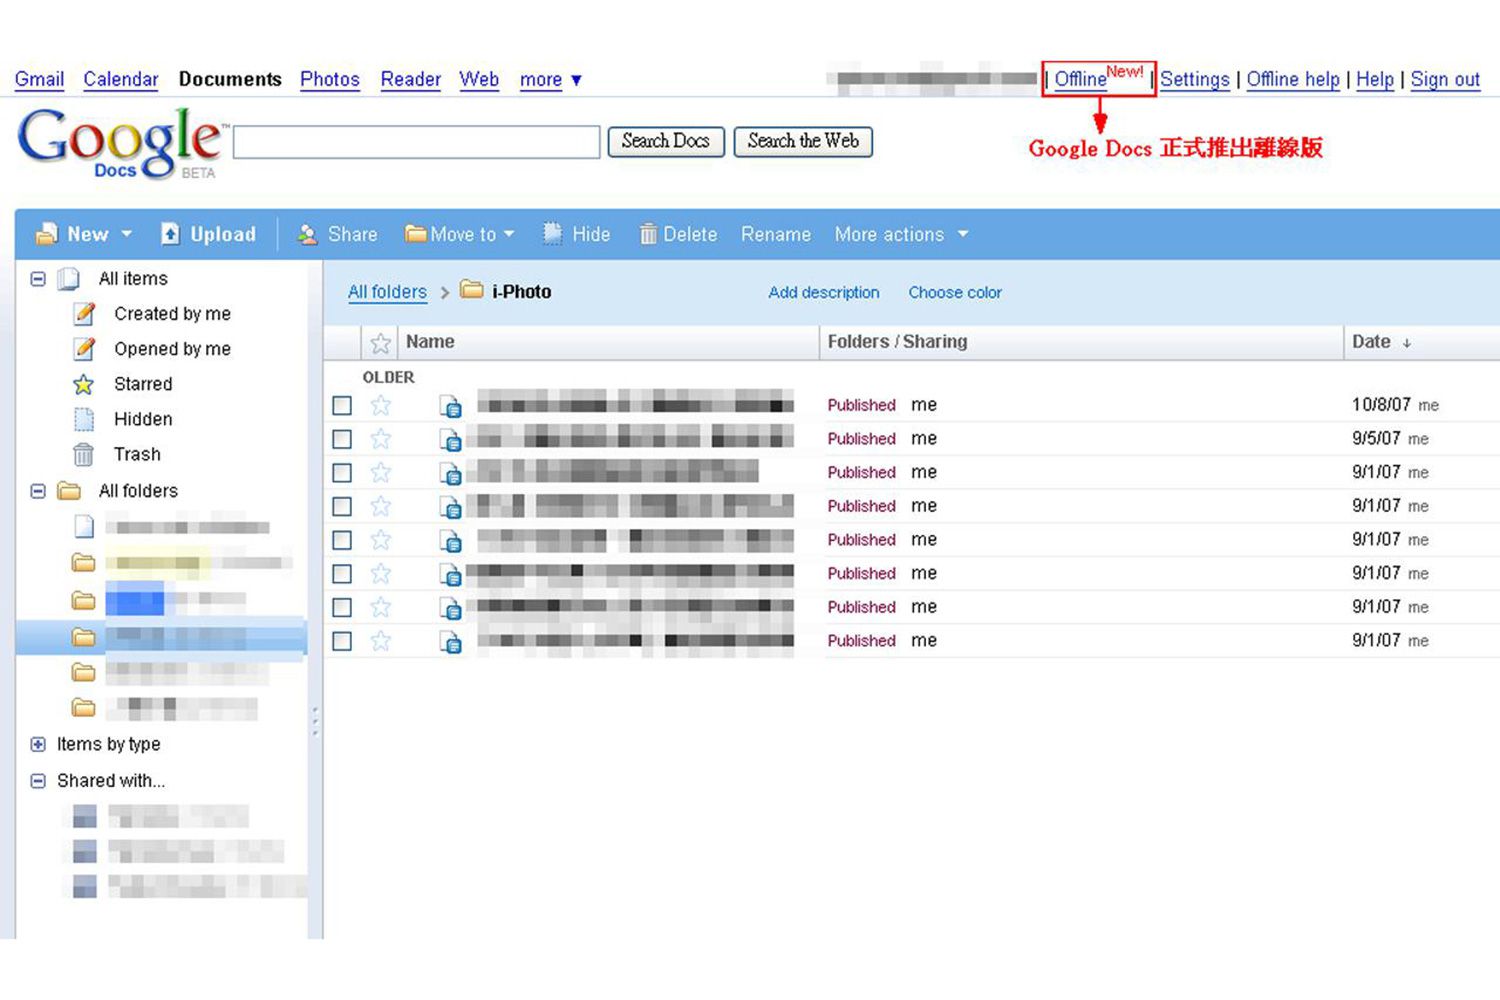Open Settings link
Viewport: 1500px width, 1000px height.
tap(1195, 80)
